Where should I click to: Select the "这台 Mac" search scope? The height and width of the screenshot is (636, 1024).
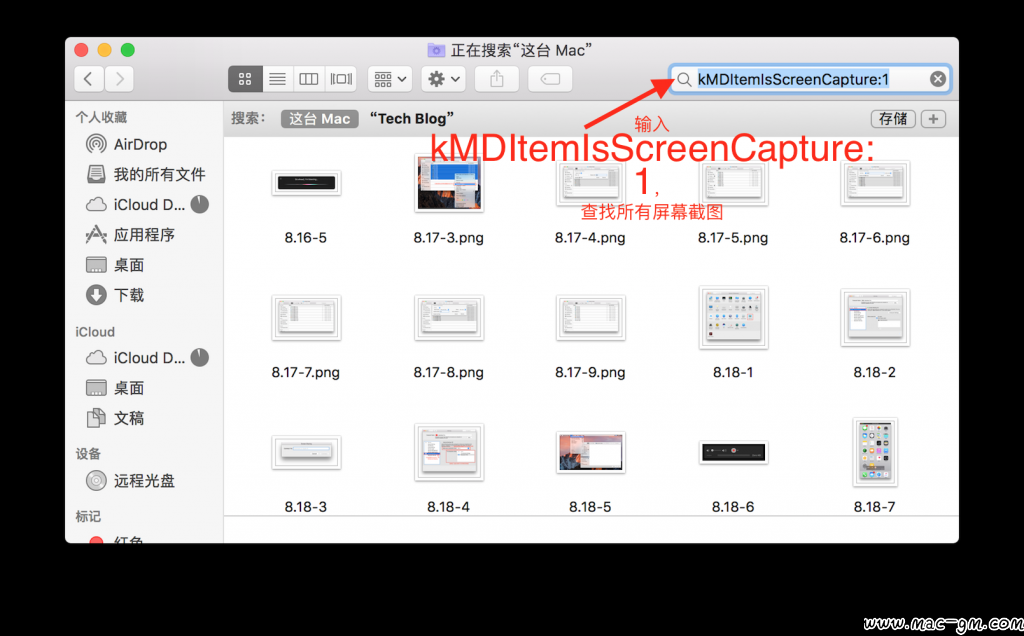point(319,118)
